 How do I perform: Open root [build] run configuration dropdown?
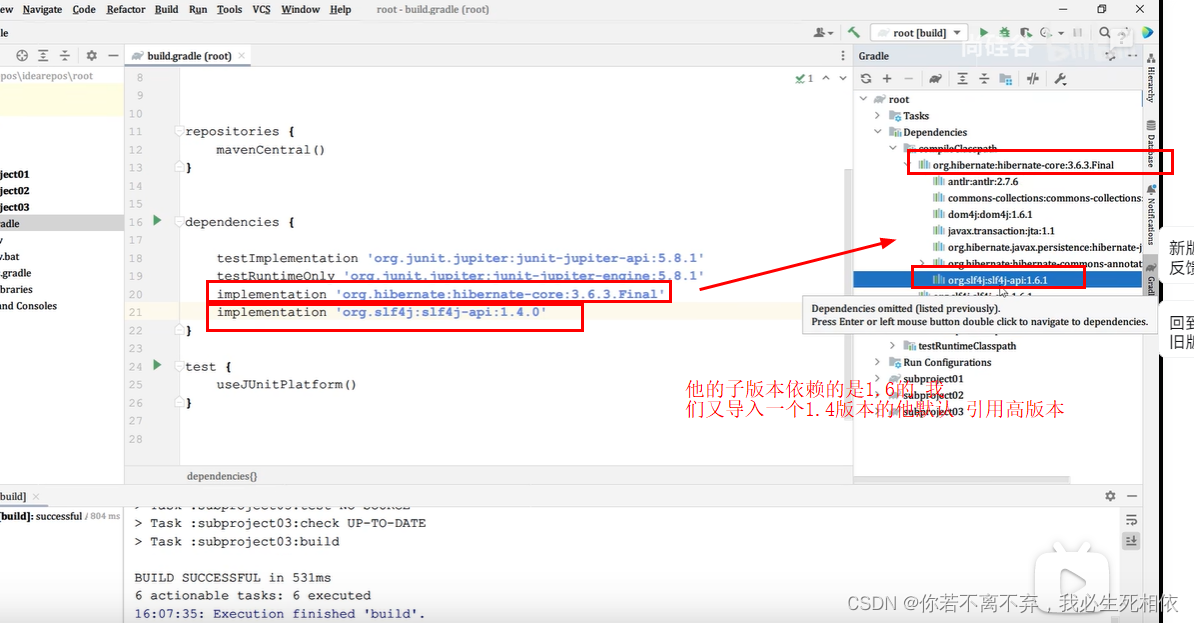pyautogui.click(x=919, y=33)
